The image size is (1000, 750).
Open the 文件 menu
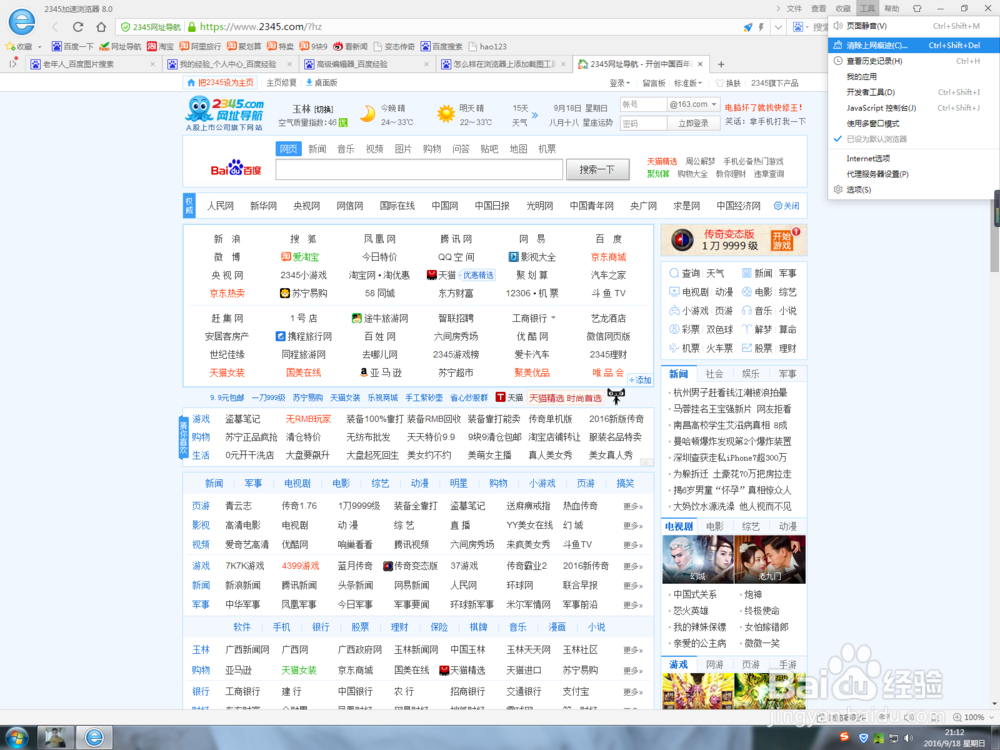pos(794,8)
